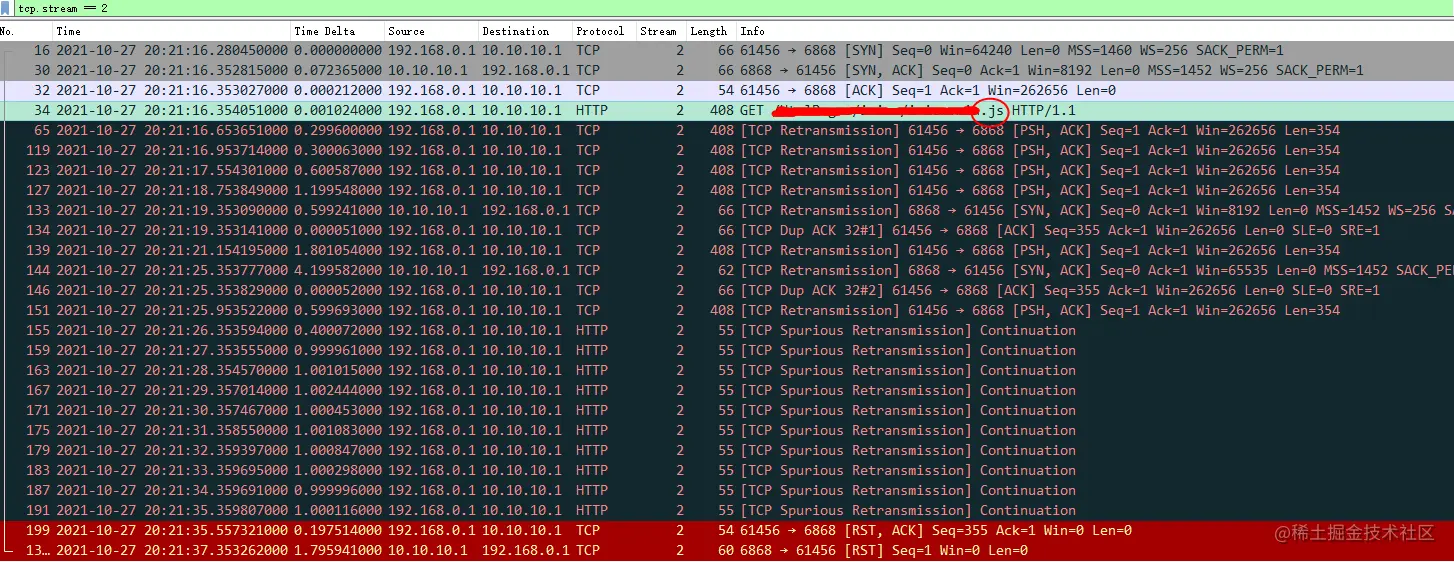Select packet 30 SYN, ACK row
This screenshot has height=562, width=1454.
coord(727,71)
